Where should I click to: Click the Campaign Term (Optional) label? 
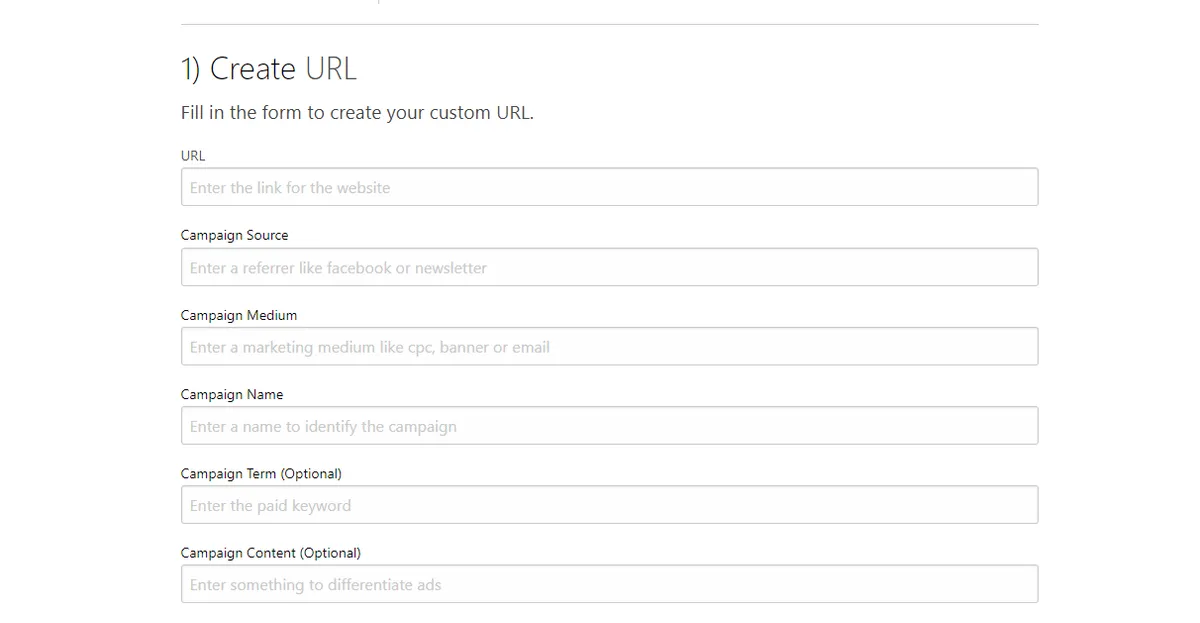click(x=260, y=473)
